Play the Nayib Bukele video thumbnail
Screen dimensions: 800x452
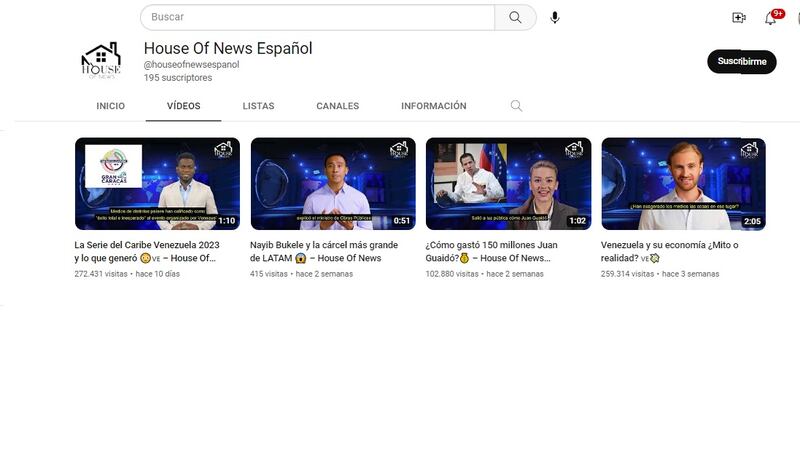click(x=333, y=184)
